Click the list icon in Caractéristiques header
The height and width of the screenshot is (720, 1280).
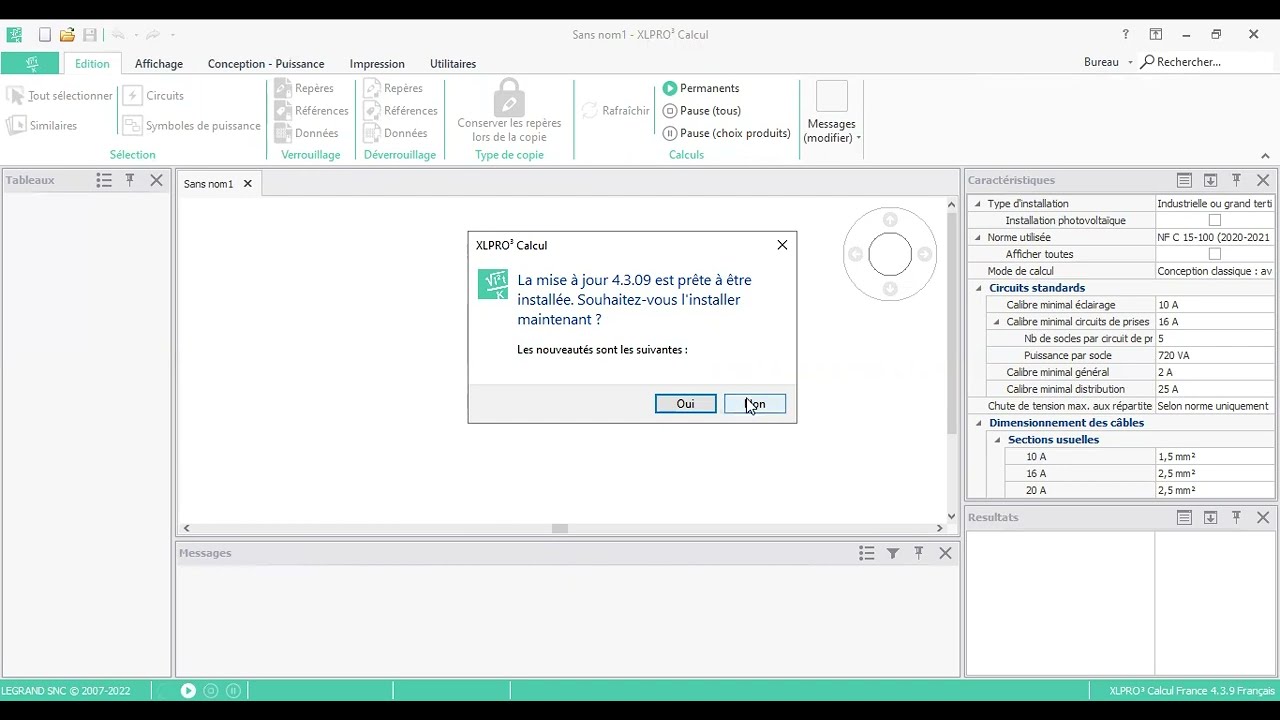[1184, 180]
